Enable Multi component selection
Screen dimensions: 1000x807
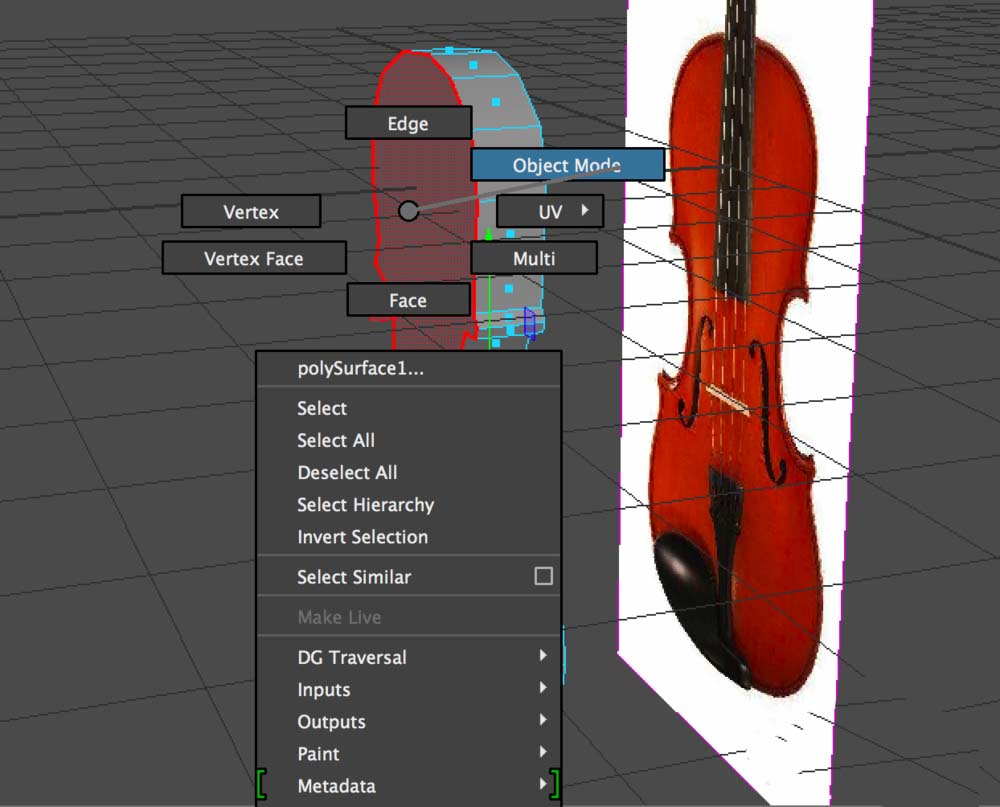tap(534, 257)
